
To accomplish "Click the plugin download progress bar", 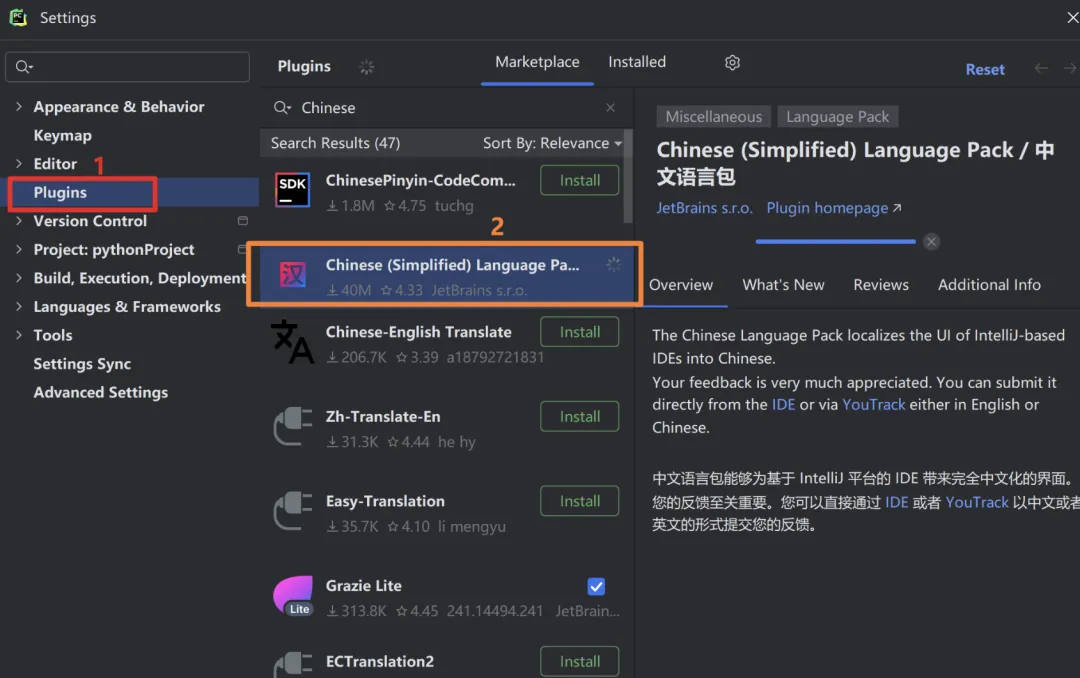I will [835, 242].
